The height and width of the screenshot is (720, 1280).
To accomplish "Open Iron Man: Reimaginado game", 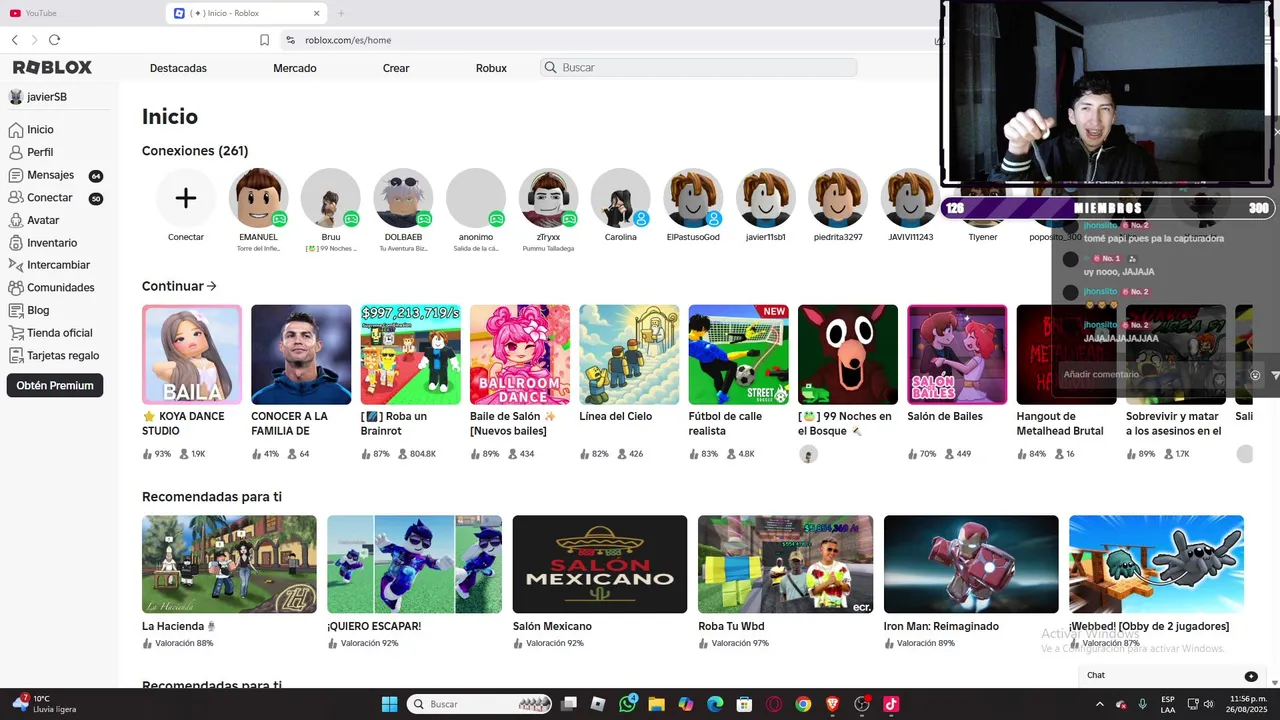I will pyautogui.click(x=971, y=564).
